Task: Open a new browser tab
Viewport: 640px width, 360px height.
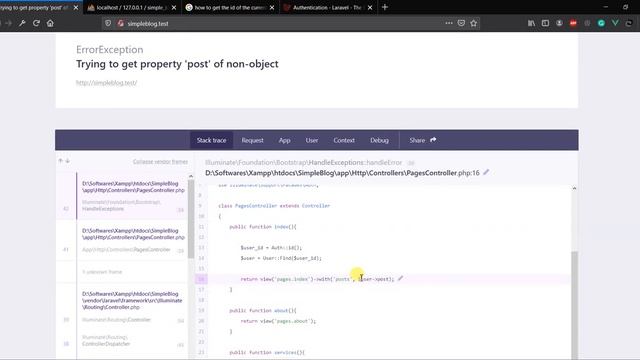Action: [x=384, y=7]
